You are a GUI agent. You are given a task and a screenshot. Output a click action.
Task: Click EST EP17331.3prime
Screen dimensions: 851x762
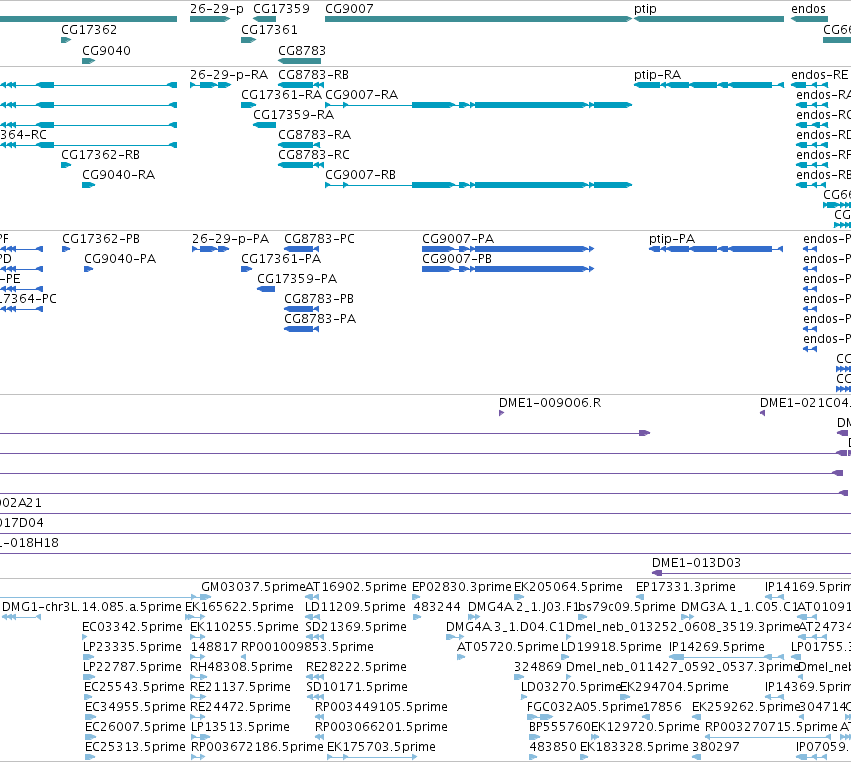tap(685, 587)
